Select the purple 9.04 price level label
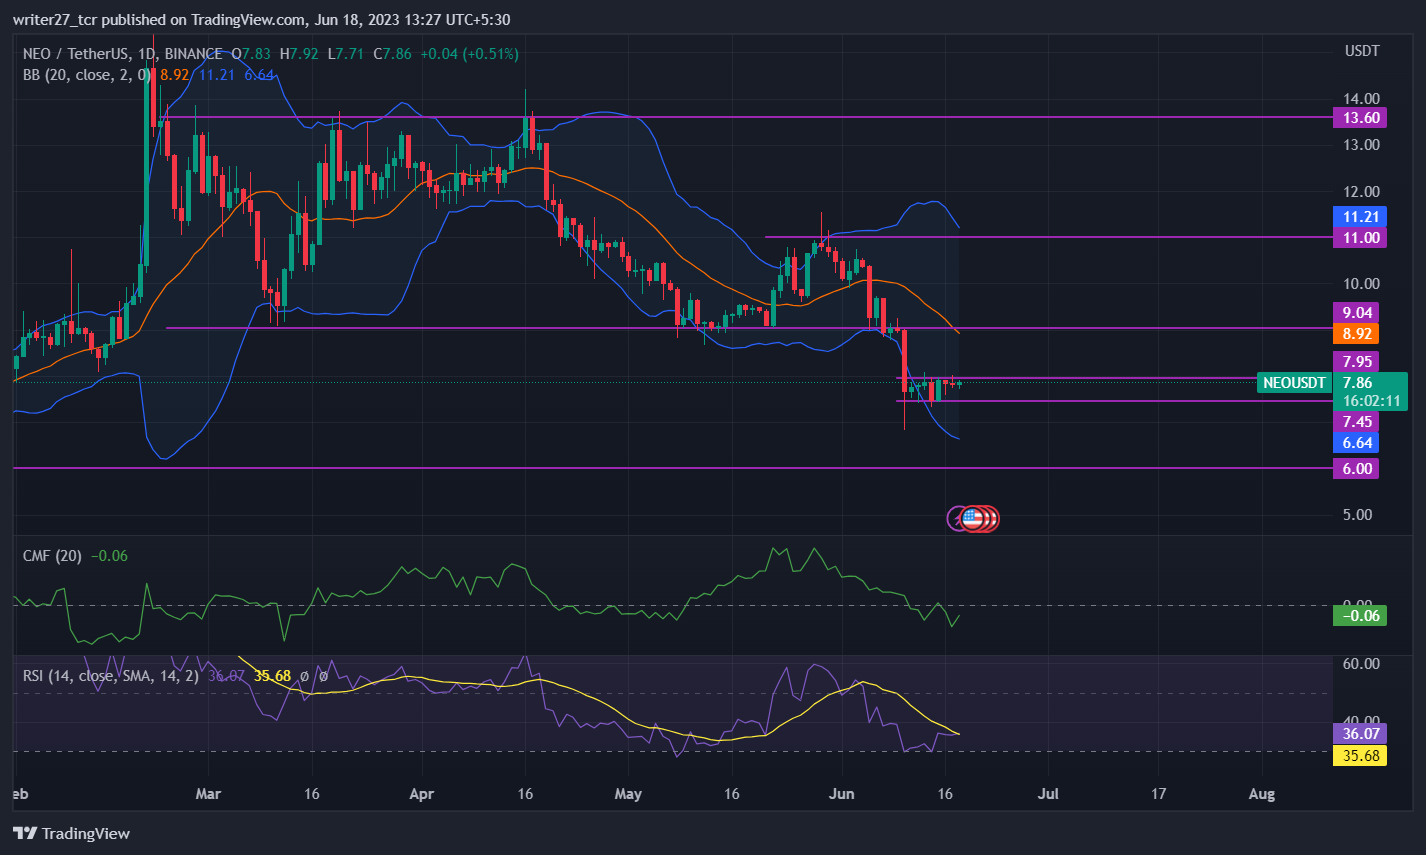 (1356, 313)
